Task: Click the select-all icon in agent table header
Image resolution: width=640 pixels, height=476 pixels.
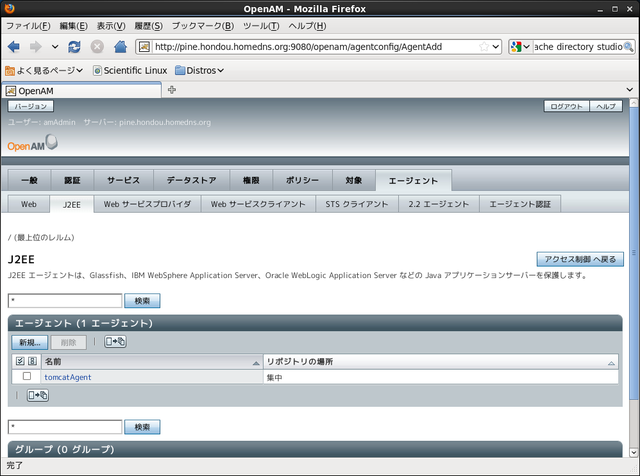Action: [20, 360]
